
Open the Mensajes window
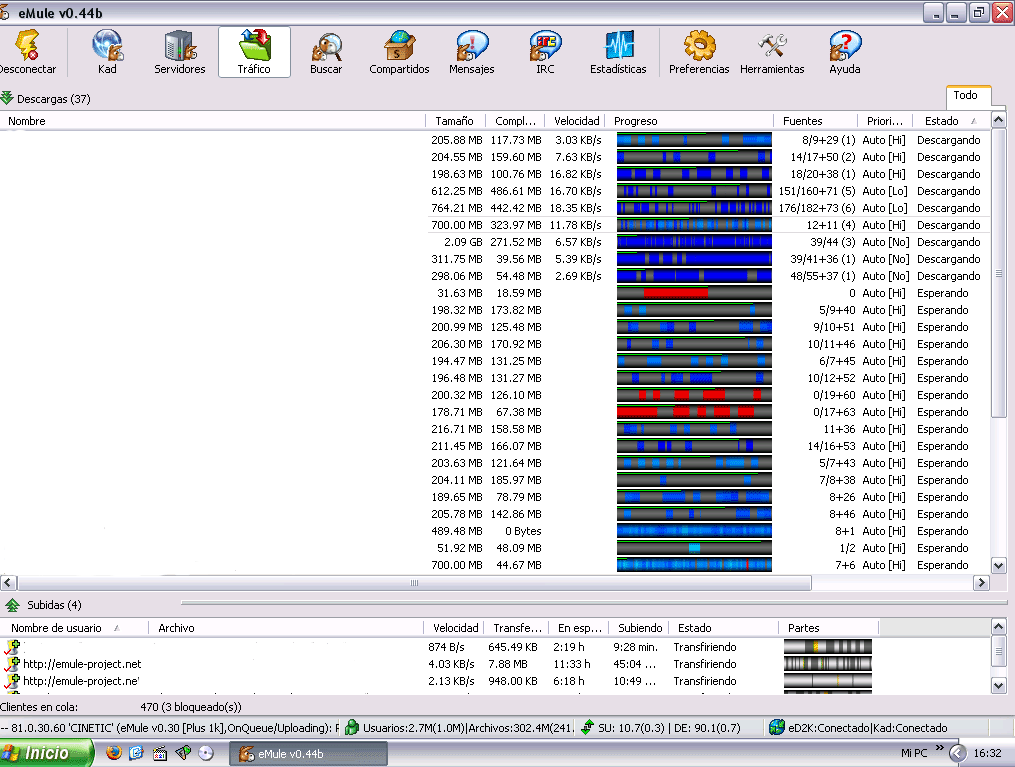pyautogui.click(x=471, y=52)
